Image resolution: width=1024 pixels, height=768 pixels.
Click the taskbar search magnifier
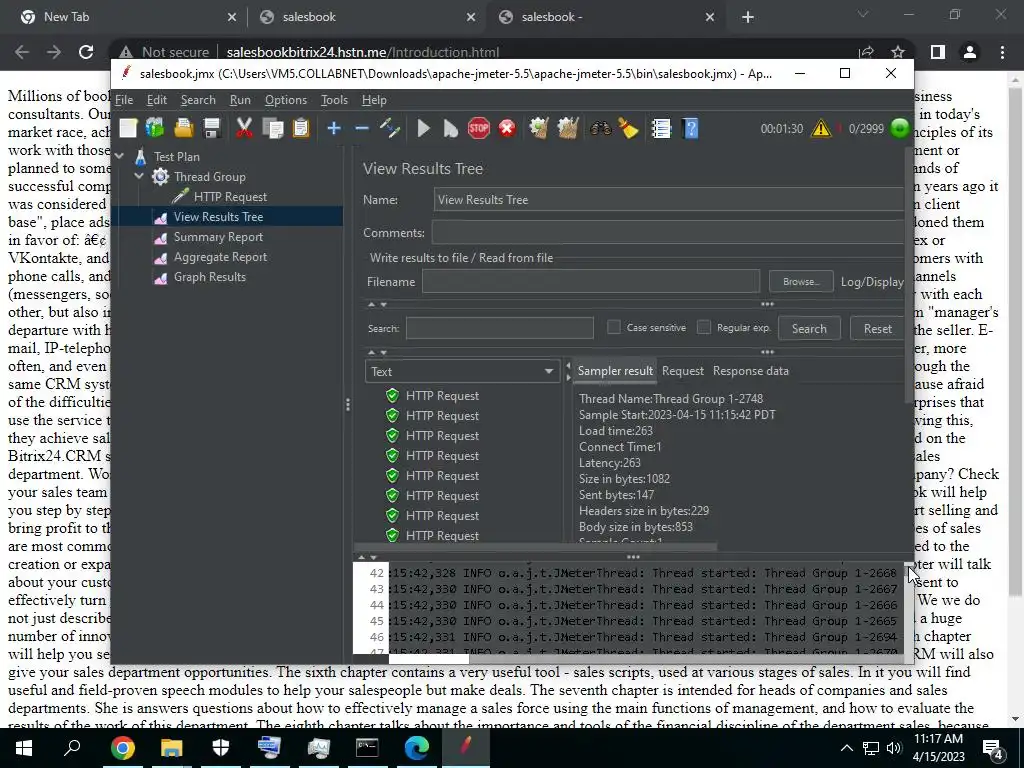(x=72, y=748)
